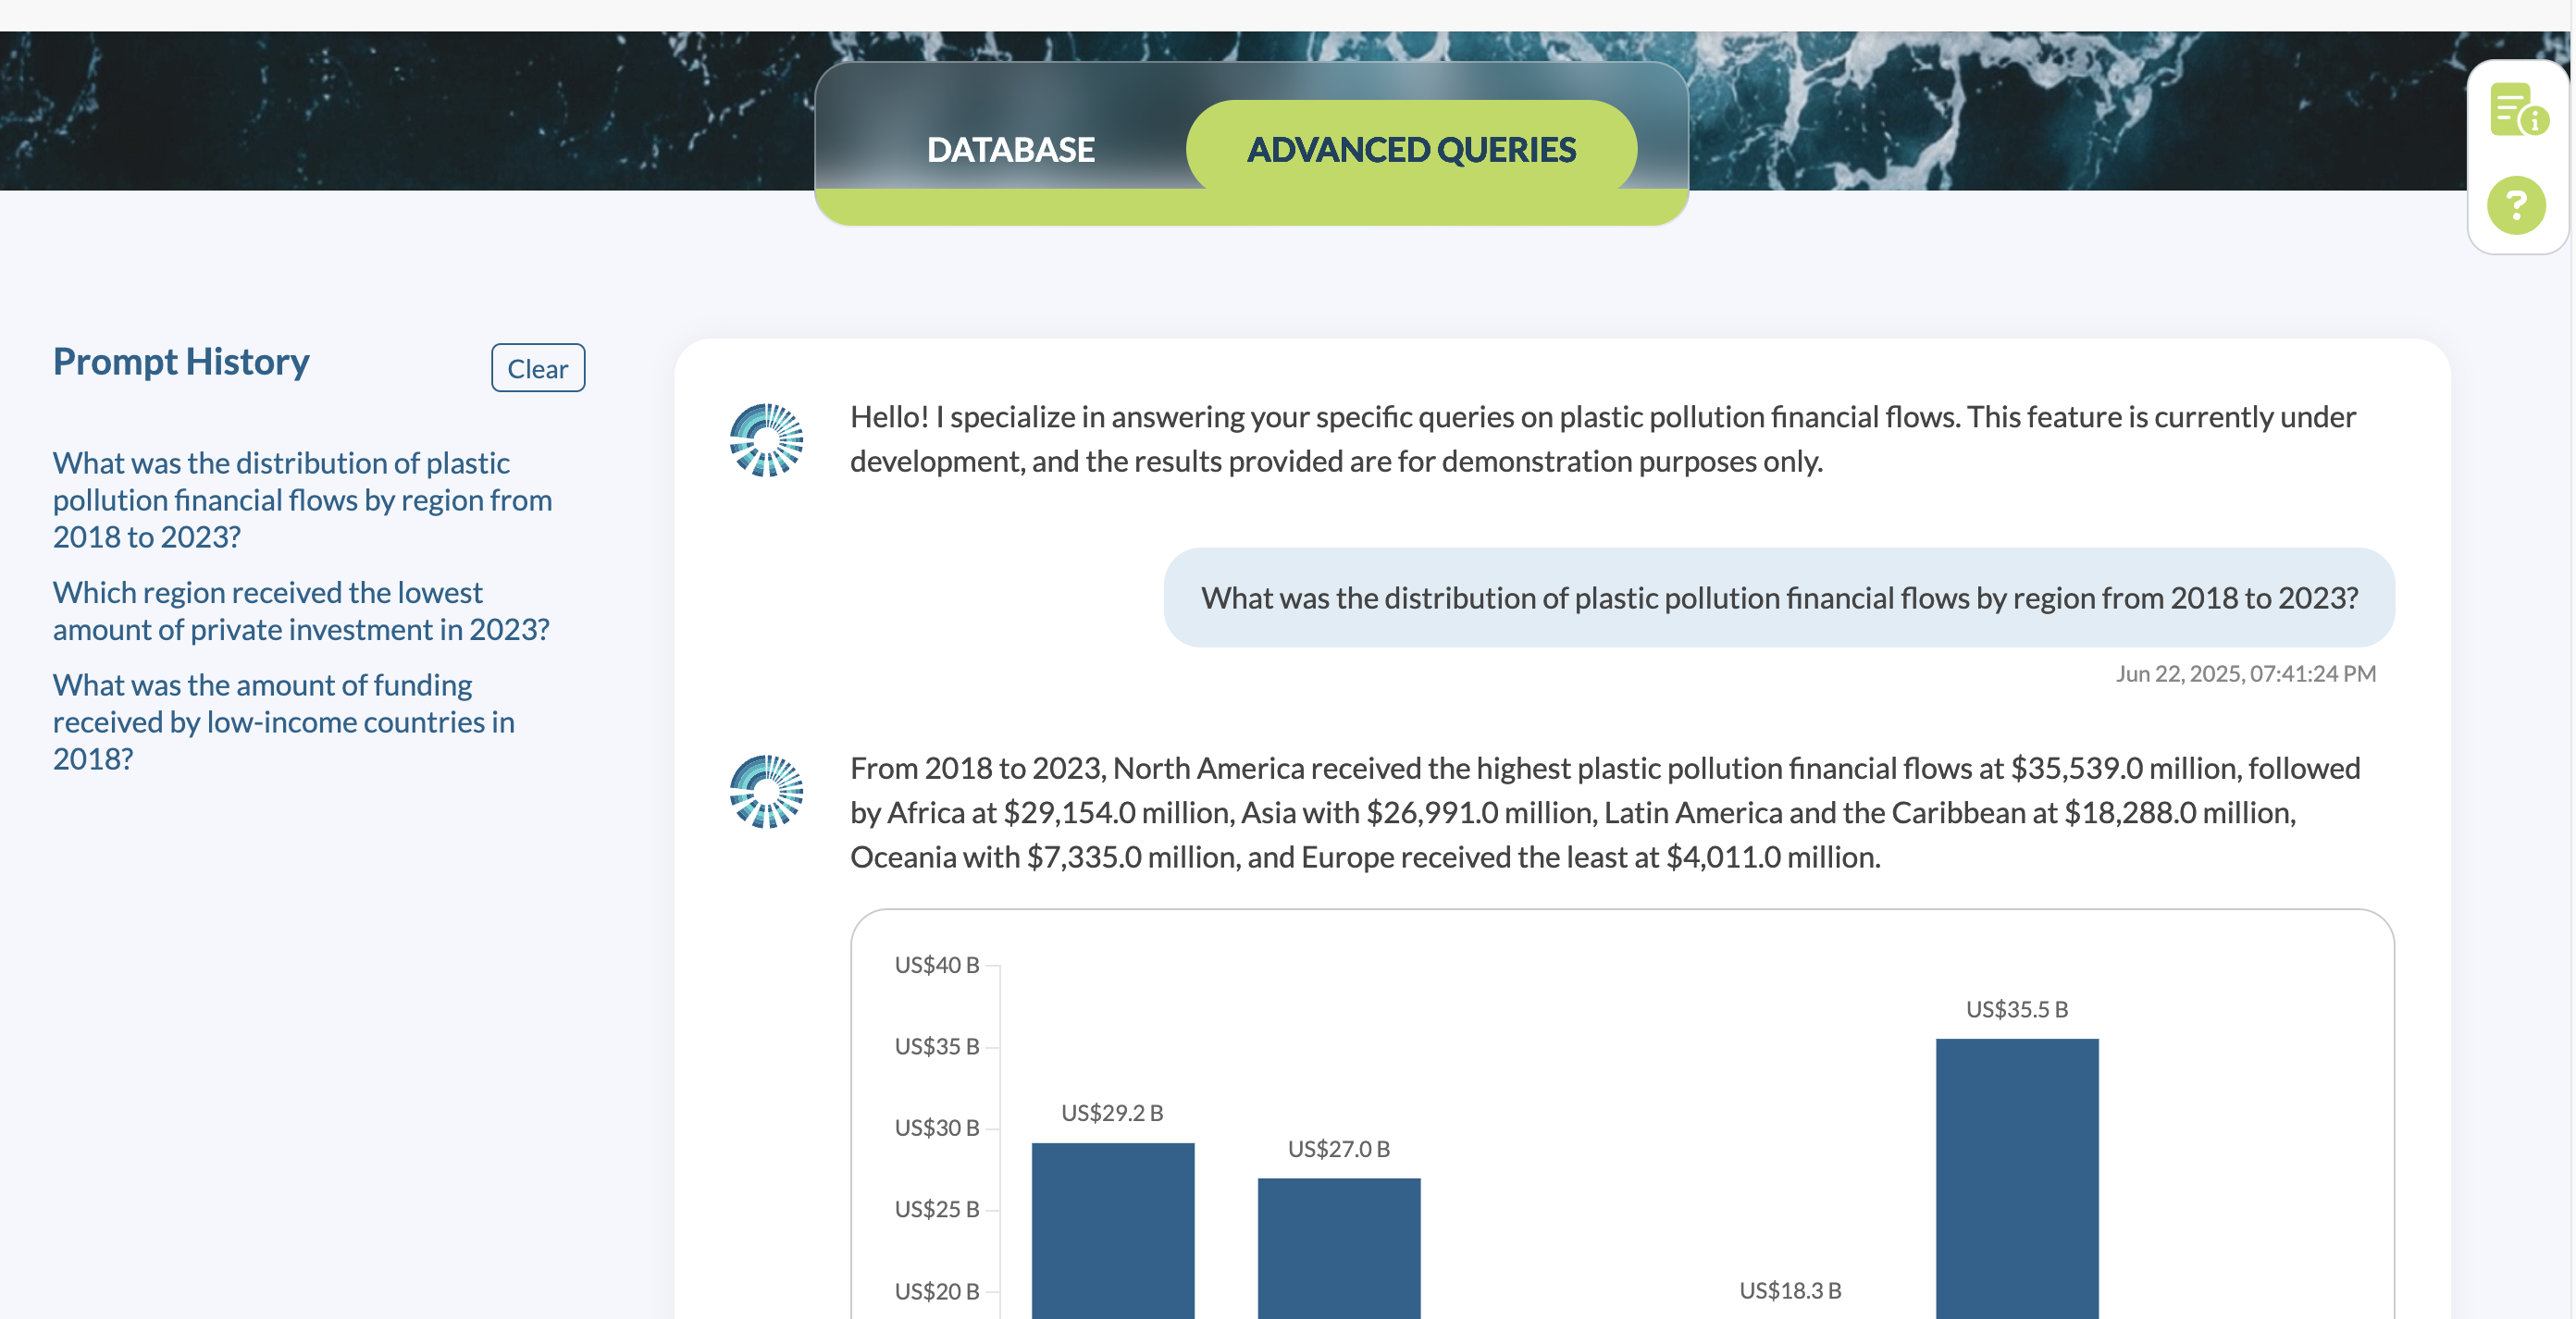2576x1319 pixels.
Task: Click the US$30 B axis label
Action: pos(937,1128)
